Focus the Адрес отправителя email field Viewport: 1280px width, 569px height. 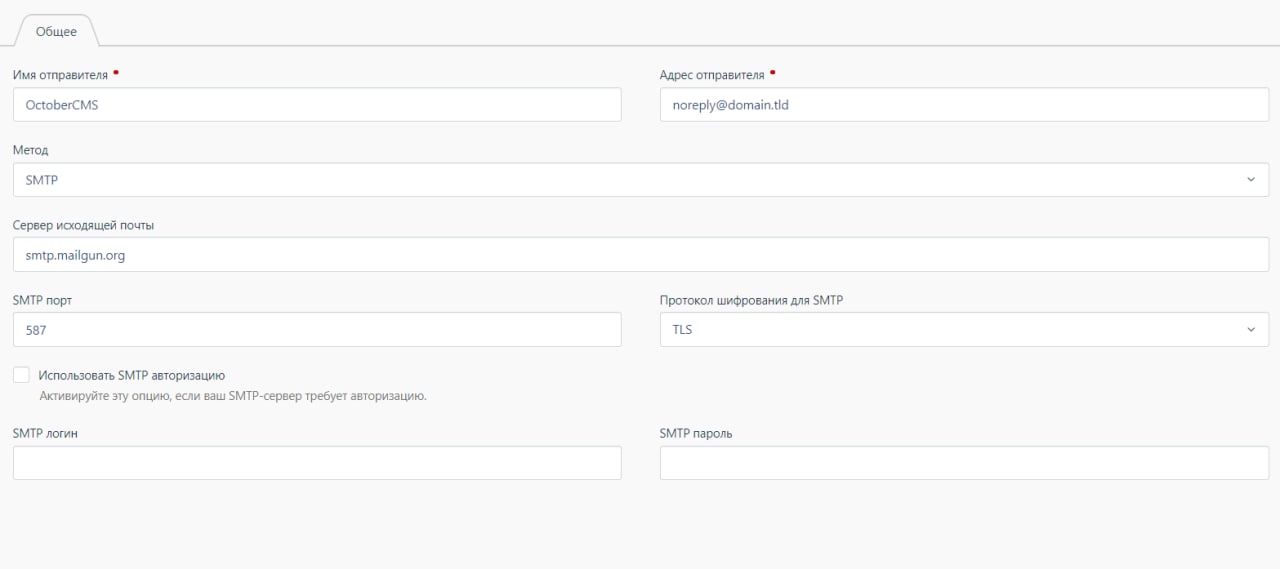click(964, 105)
